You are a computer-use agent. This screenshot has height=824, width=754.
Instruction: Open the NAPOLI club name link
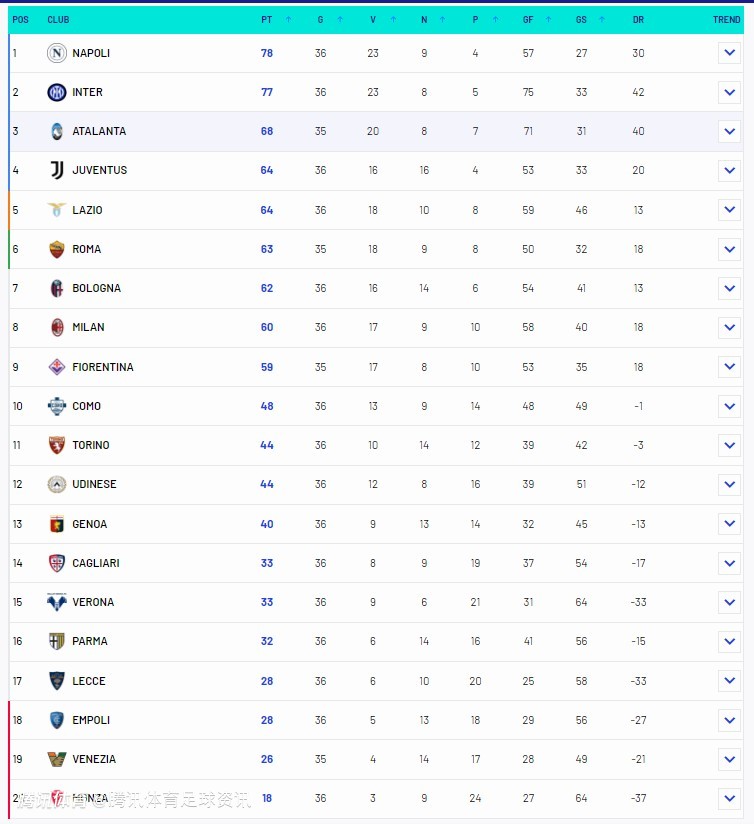(x=91, y=53)
